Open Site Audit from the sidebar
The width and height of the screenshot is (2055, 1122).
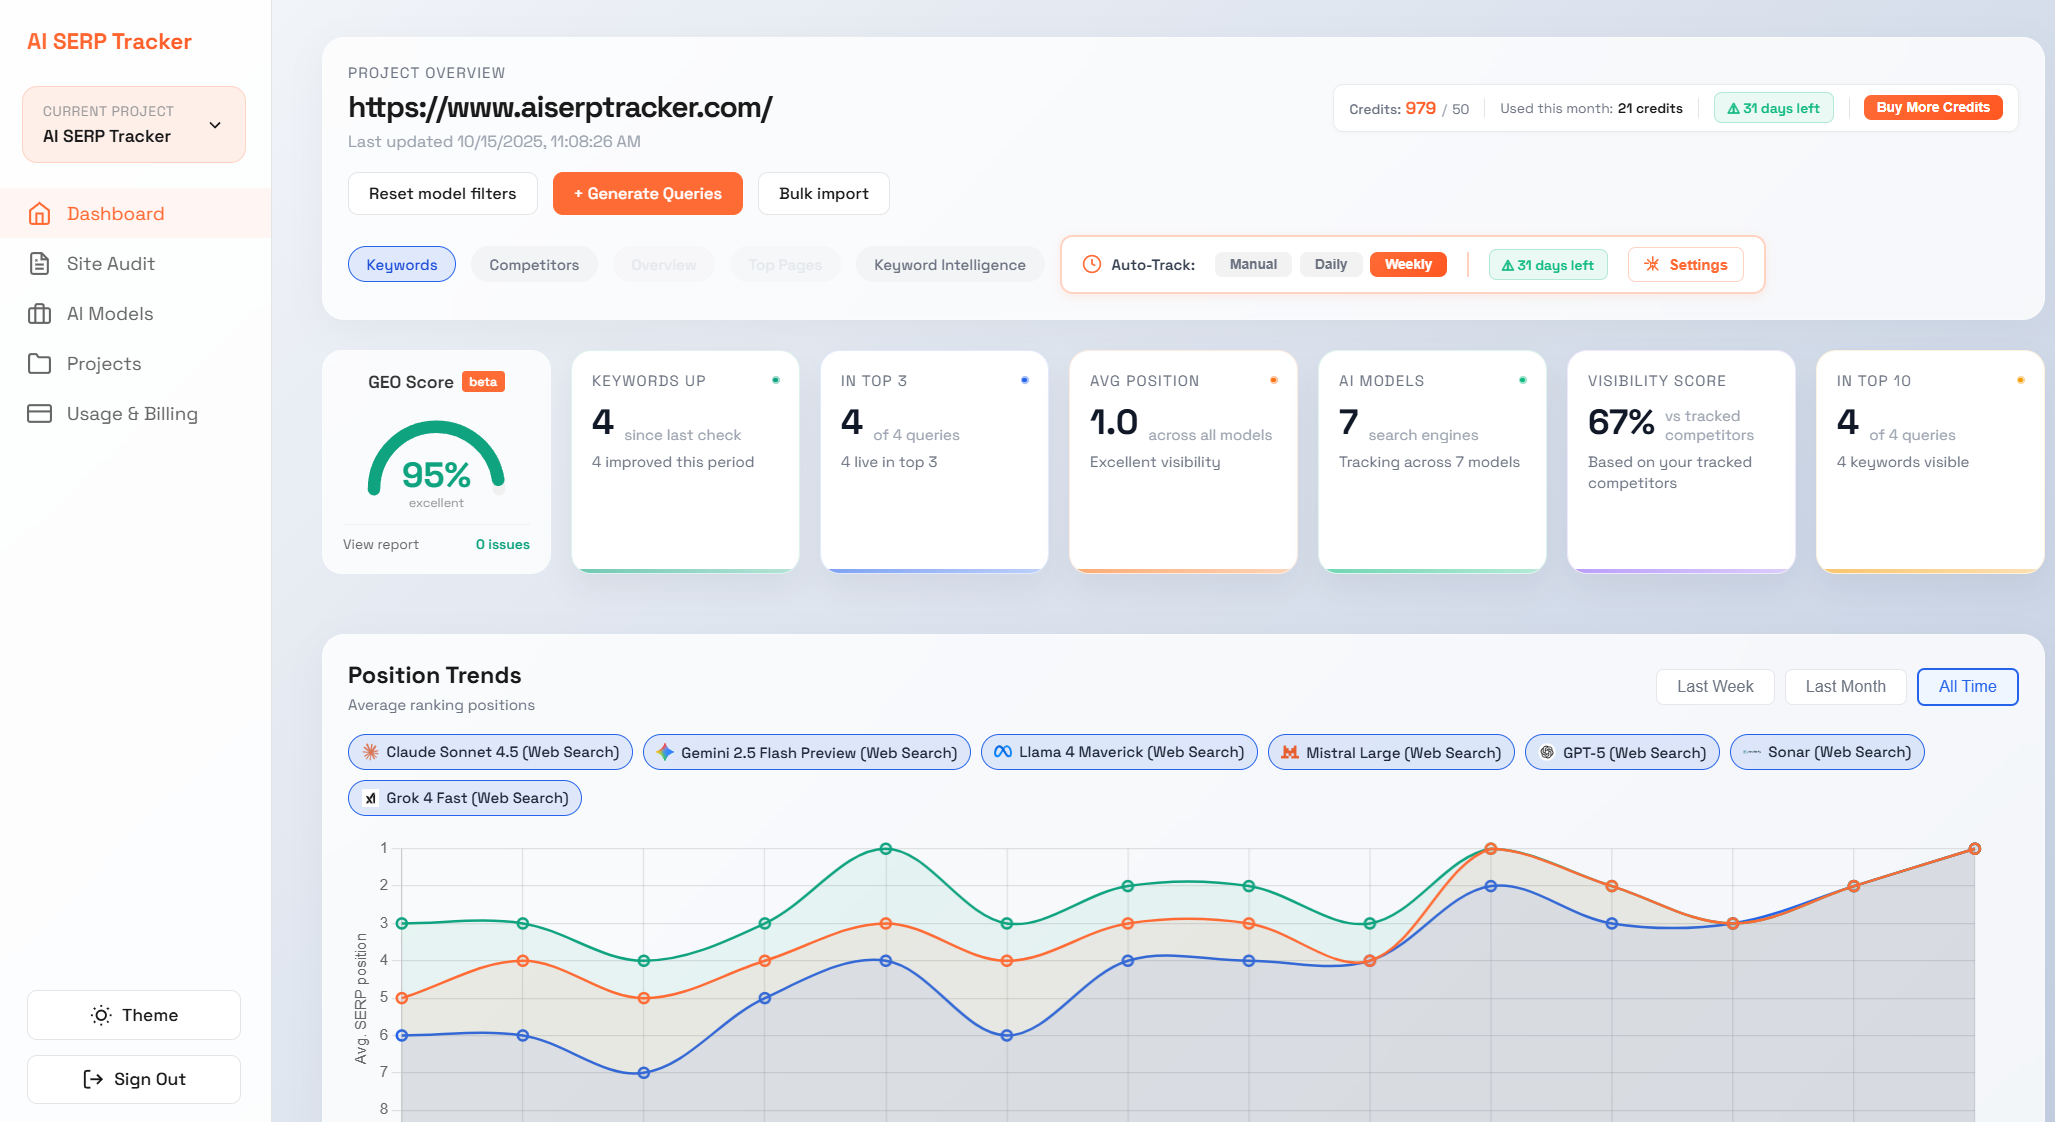110,263
